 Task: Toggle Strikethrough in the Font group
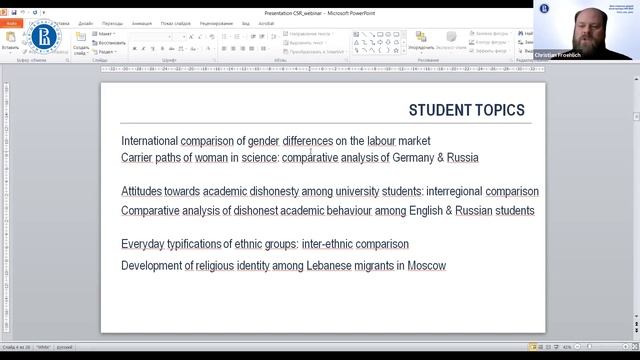coord(171,49)
